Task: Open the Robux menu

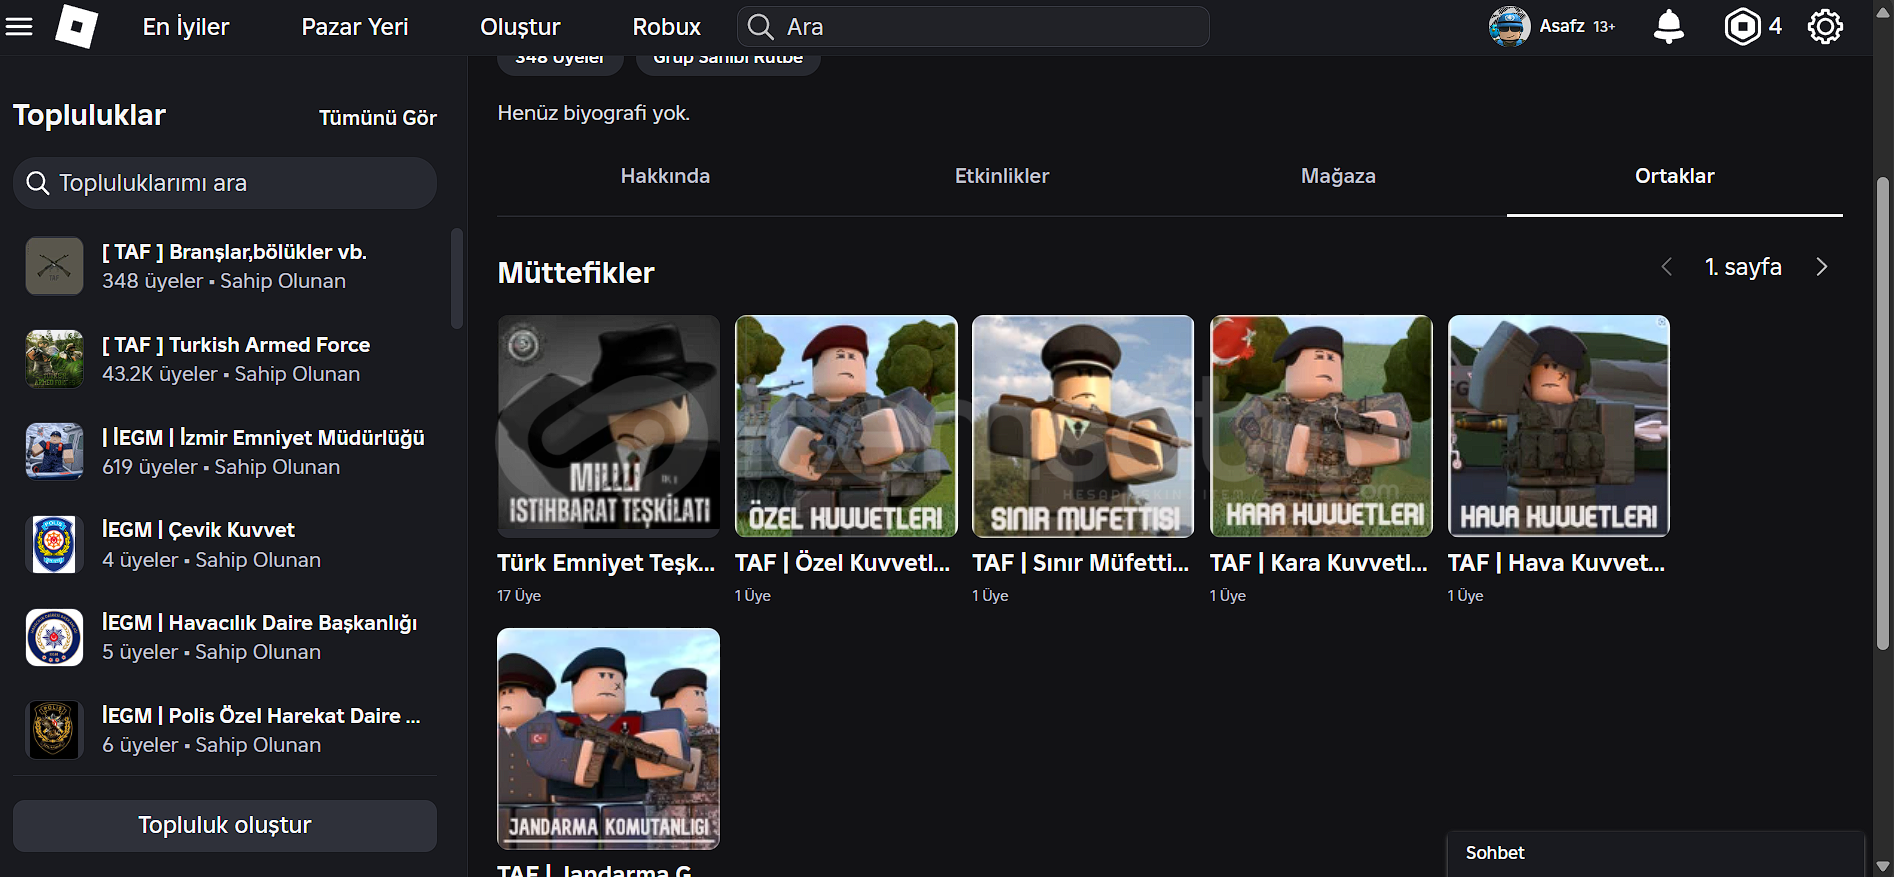Action: [x=666, y=27]
